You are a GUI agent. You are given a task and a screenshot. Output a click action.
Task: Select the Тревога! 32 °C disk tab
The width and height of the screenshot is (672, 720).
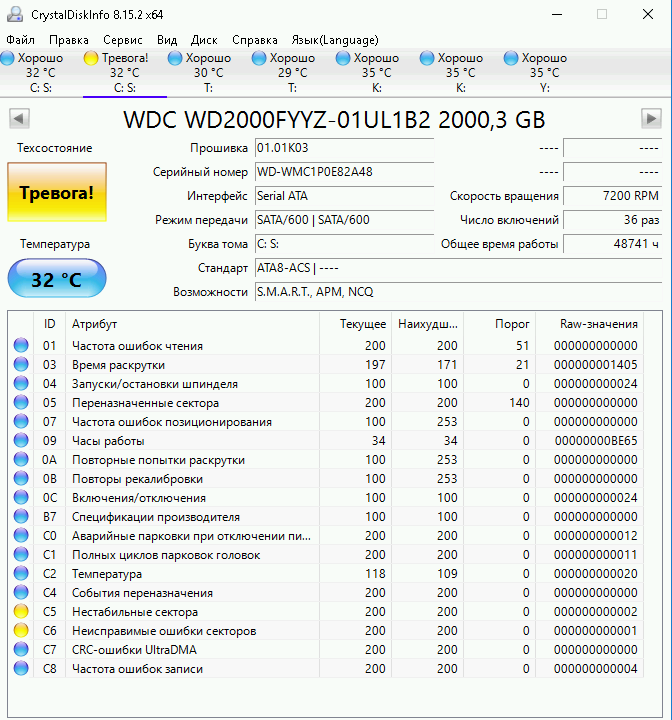[125, 73]
